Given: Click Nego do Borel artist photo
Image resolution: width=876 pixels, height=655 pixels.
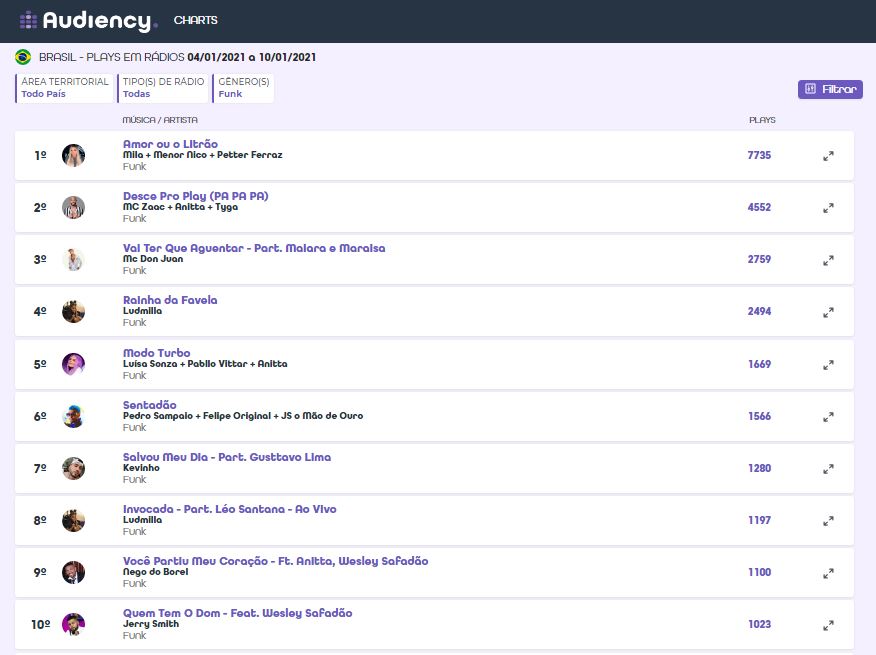Looking at the screenshot, I should coord(73,572).
